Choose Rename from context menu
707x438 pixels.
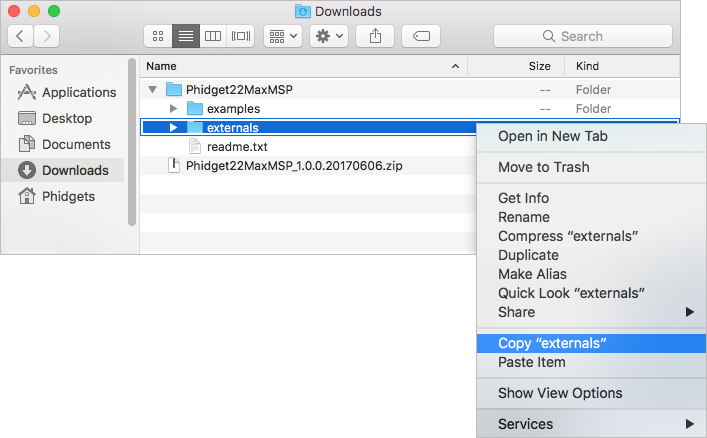click(x=591, y=217)
